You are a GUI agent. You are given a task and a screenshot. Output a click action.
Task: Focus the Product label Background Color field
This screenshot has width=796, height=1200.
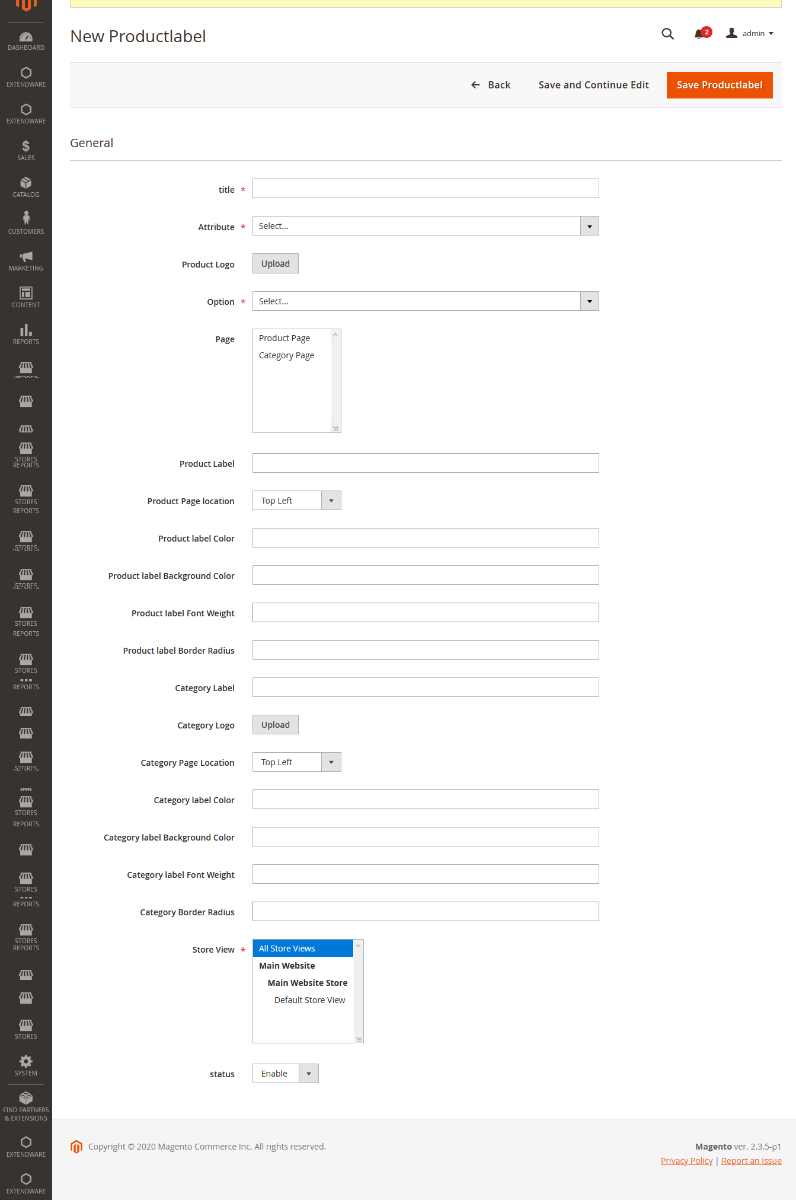coord(425,575)
